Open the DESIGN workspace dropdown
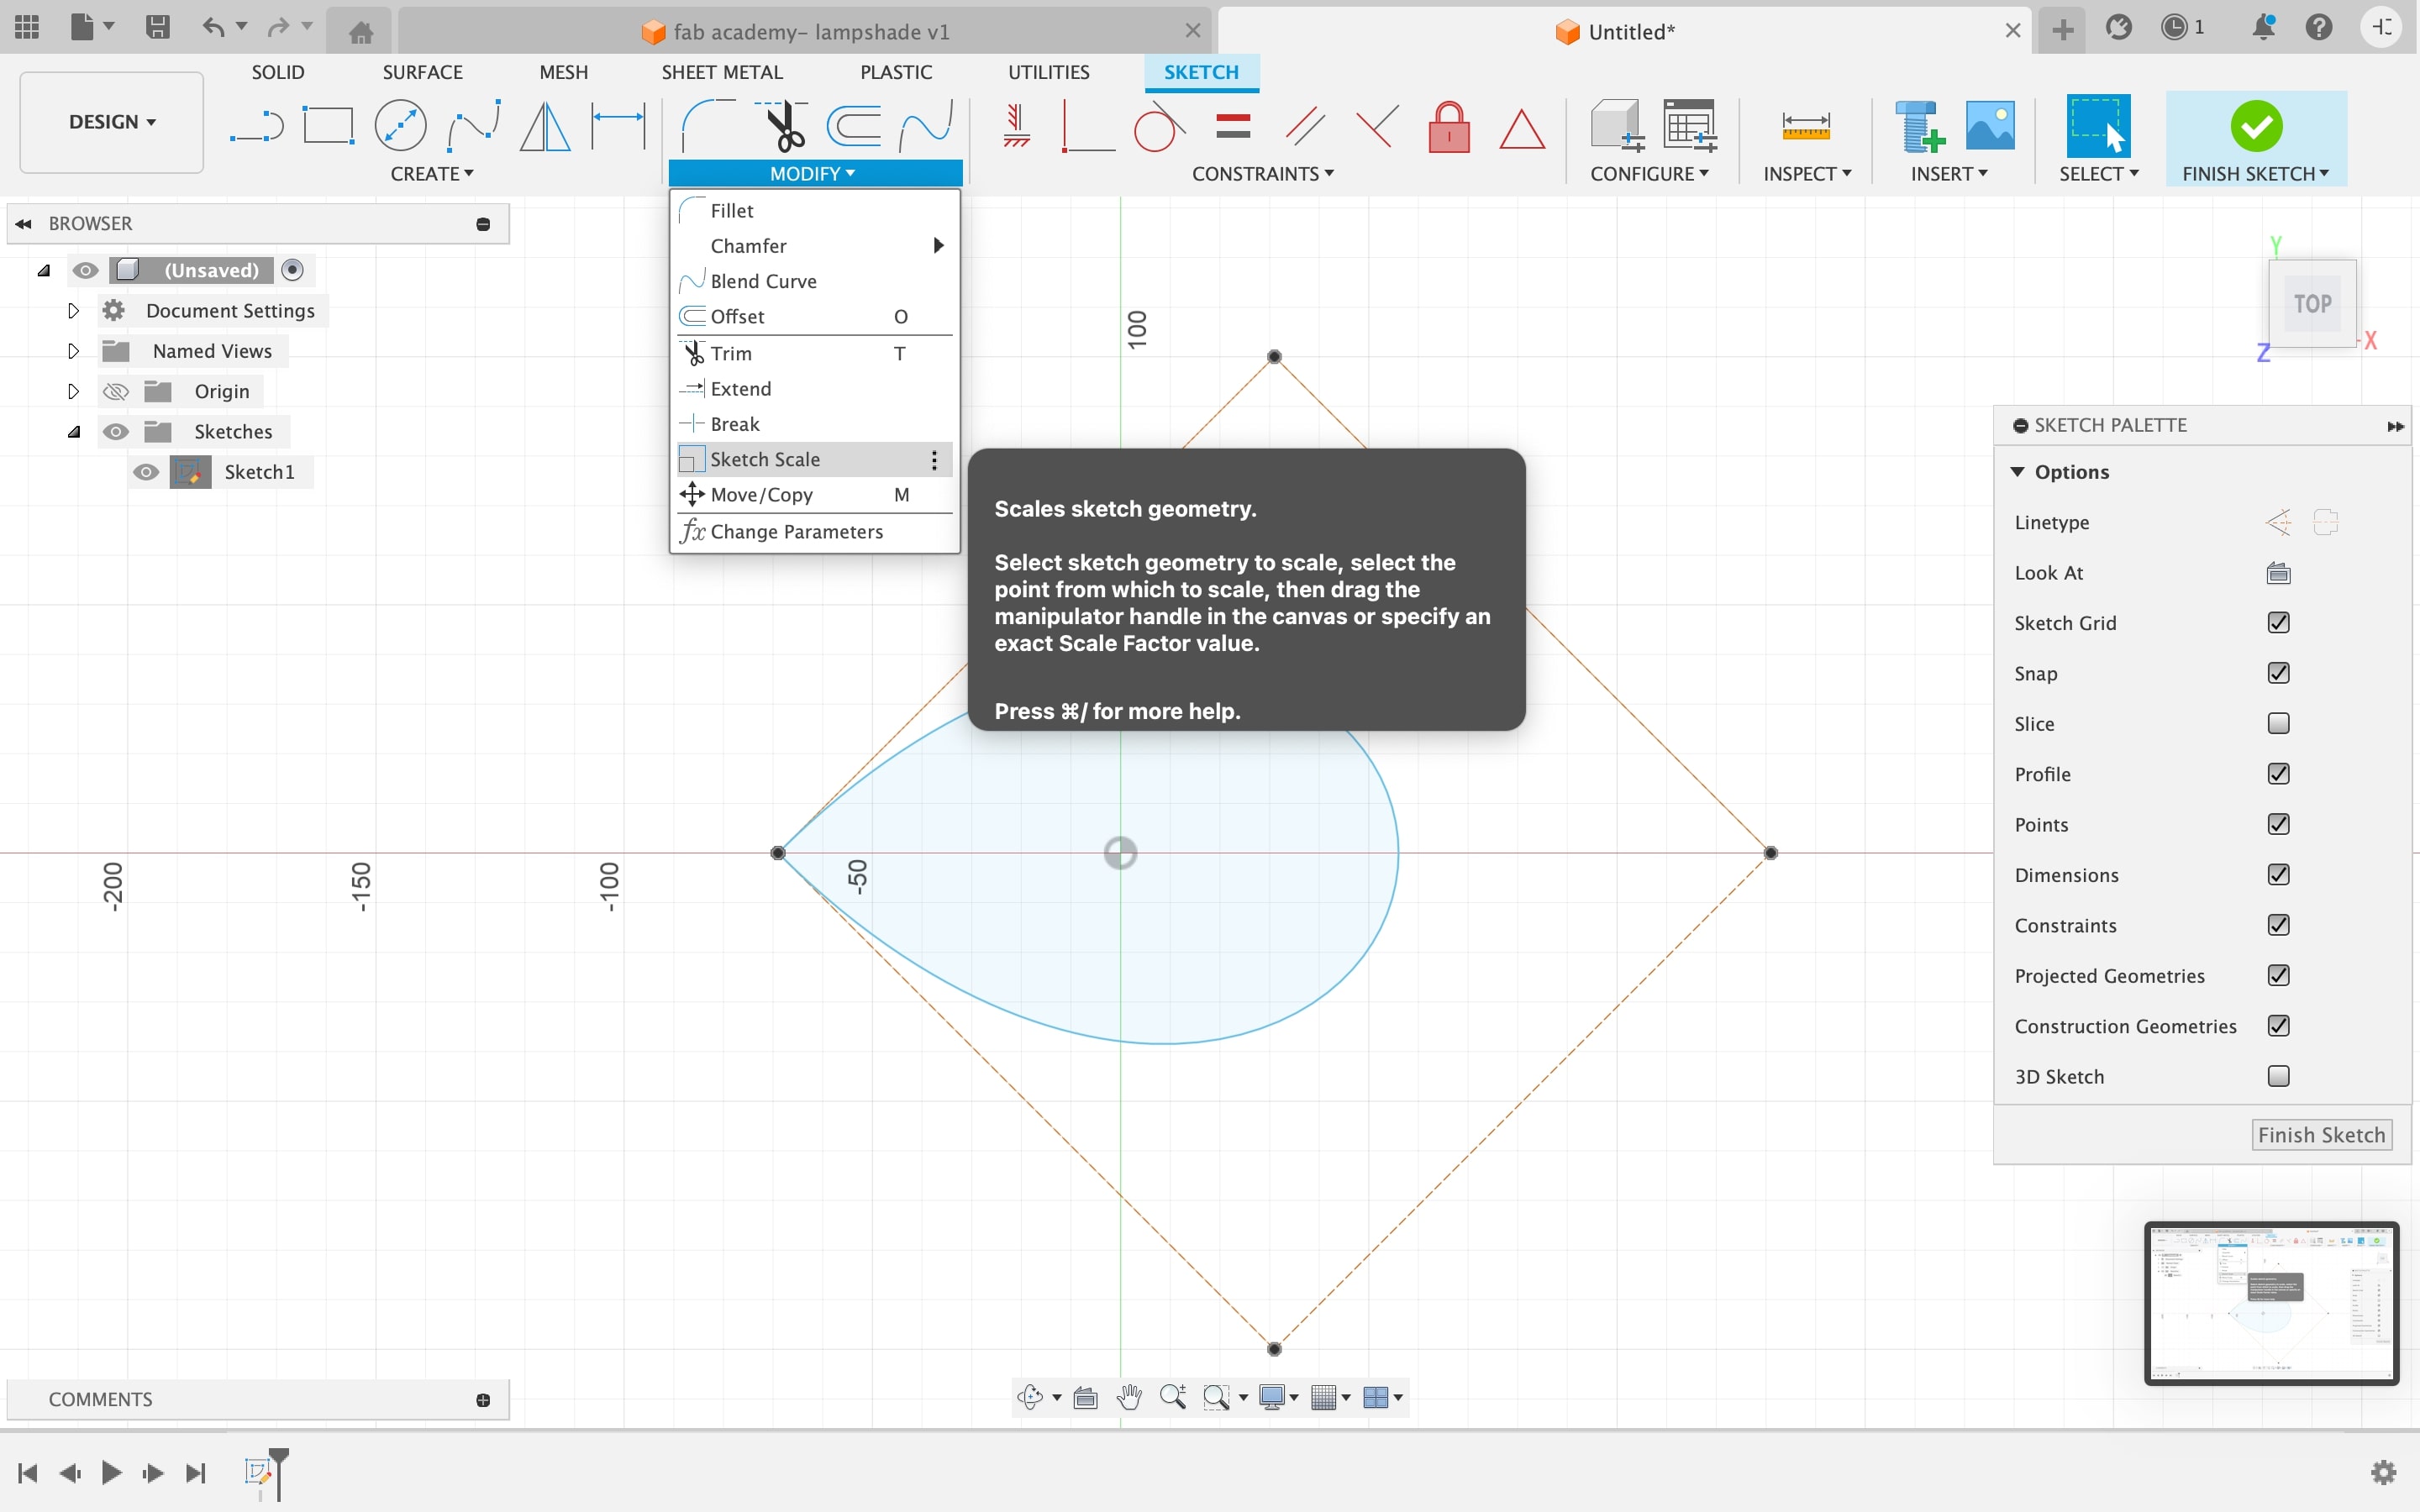The width and height of the screenshot is (2420, 1512). click(x=112, y=122)
